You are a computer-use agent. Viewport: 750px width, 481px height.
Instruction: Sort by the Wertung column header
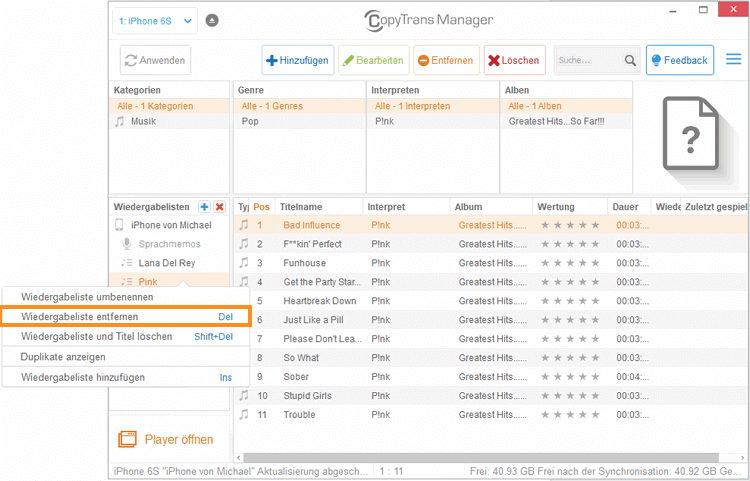(x=570, y=207)
